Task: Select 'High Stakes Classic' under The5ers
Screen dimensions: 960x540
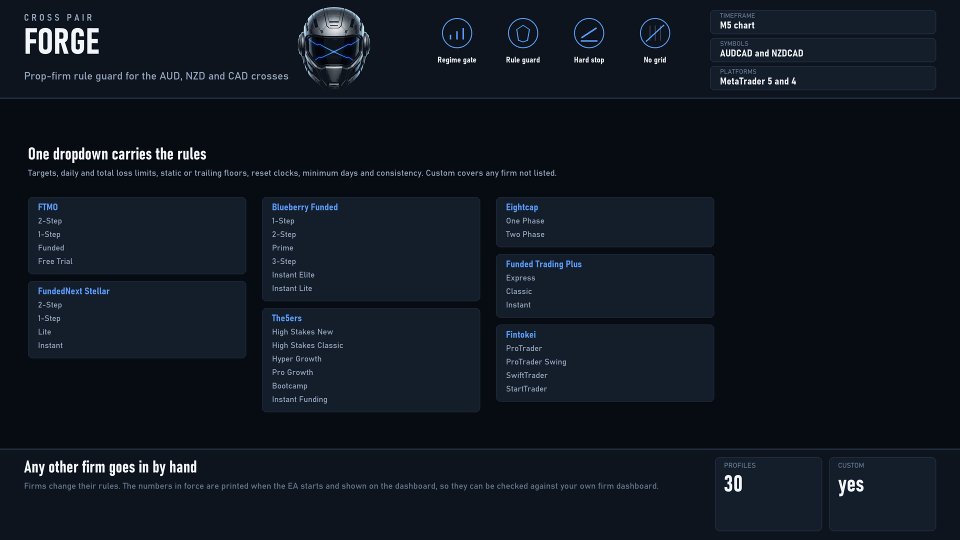Action: [x=307, y=345]
